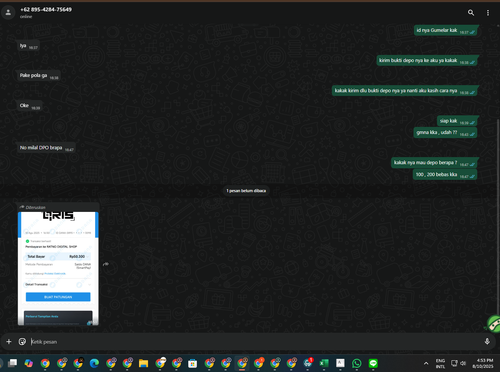Click the '1 pesan belum dibaca' unread divider
Viewport: 500px width, 372px height.
[246, 191]
